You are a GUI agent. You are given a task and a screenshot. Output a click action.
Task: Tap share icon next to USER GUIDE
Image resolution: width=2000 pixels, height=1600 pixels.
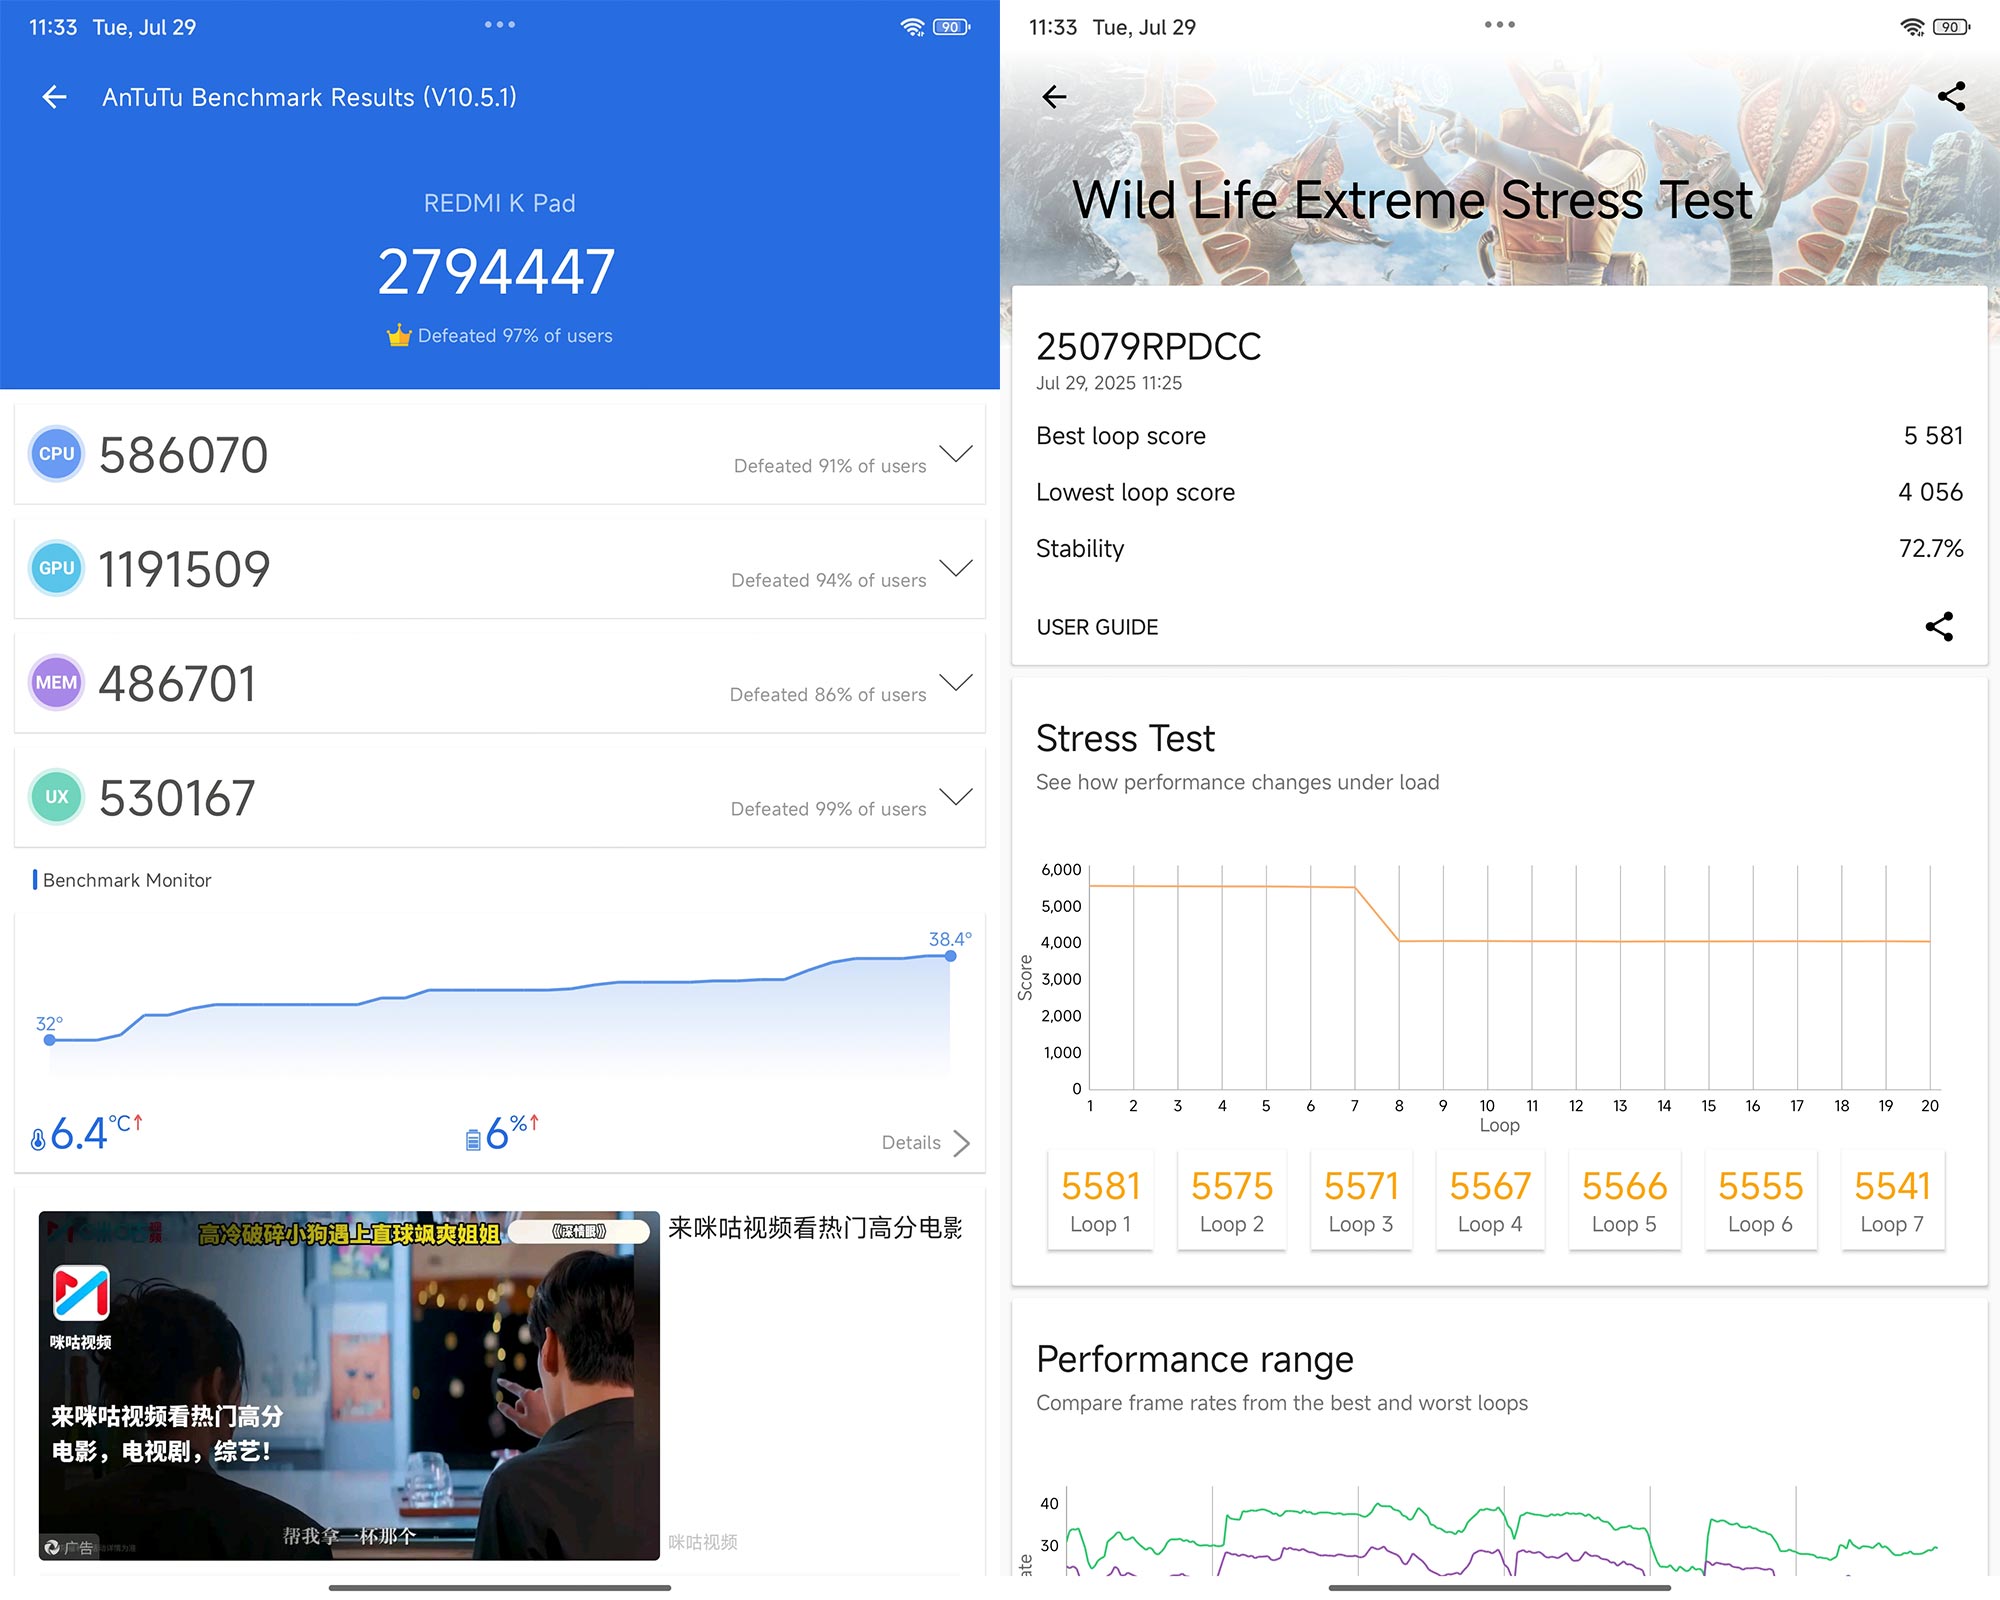coord(1939,627)
